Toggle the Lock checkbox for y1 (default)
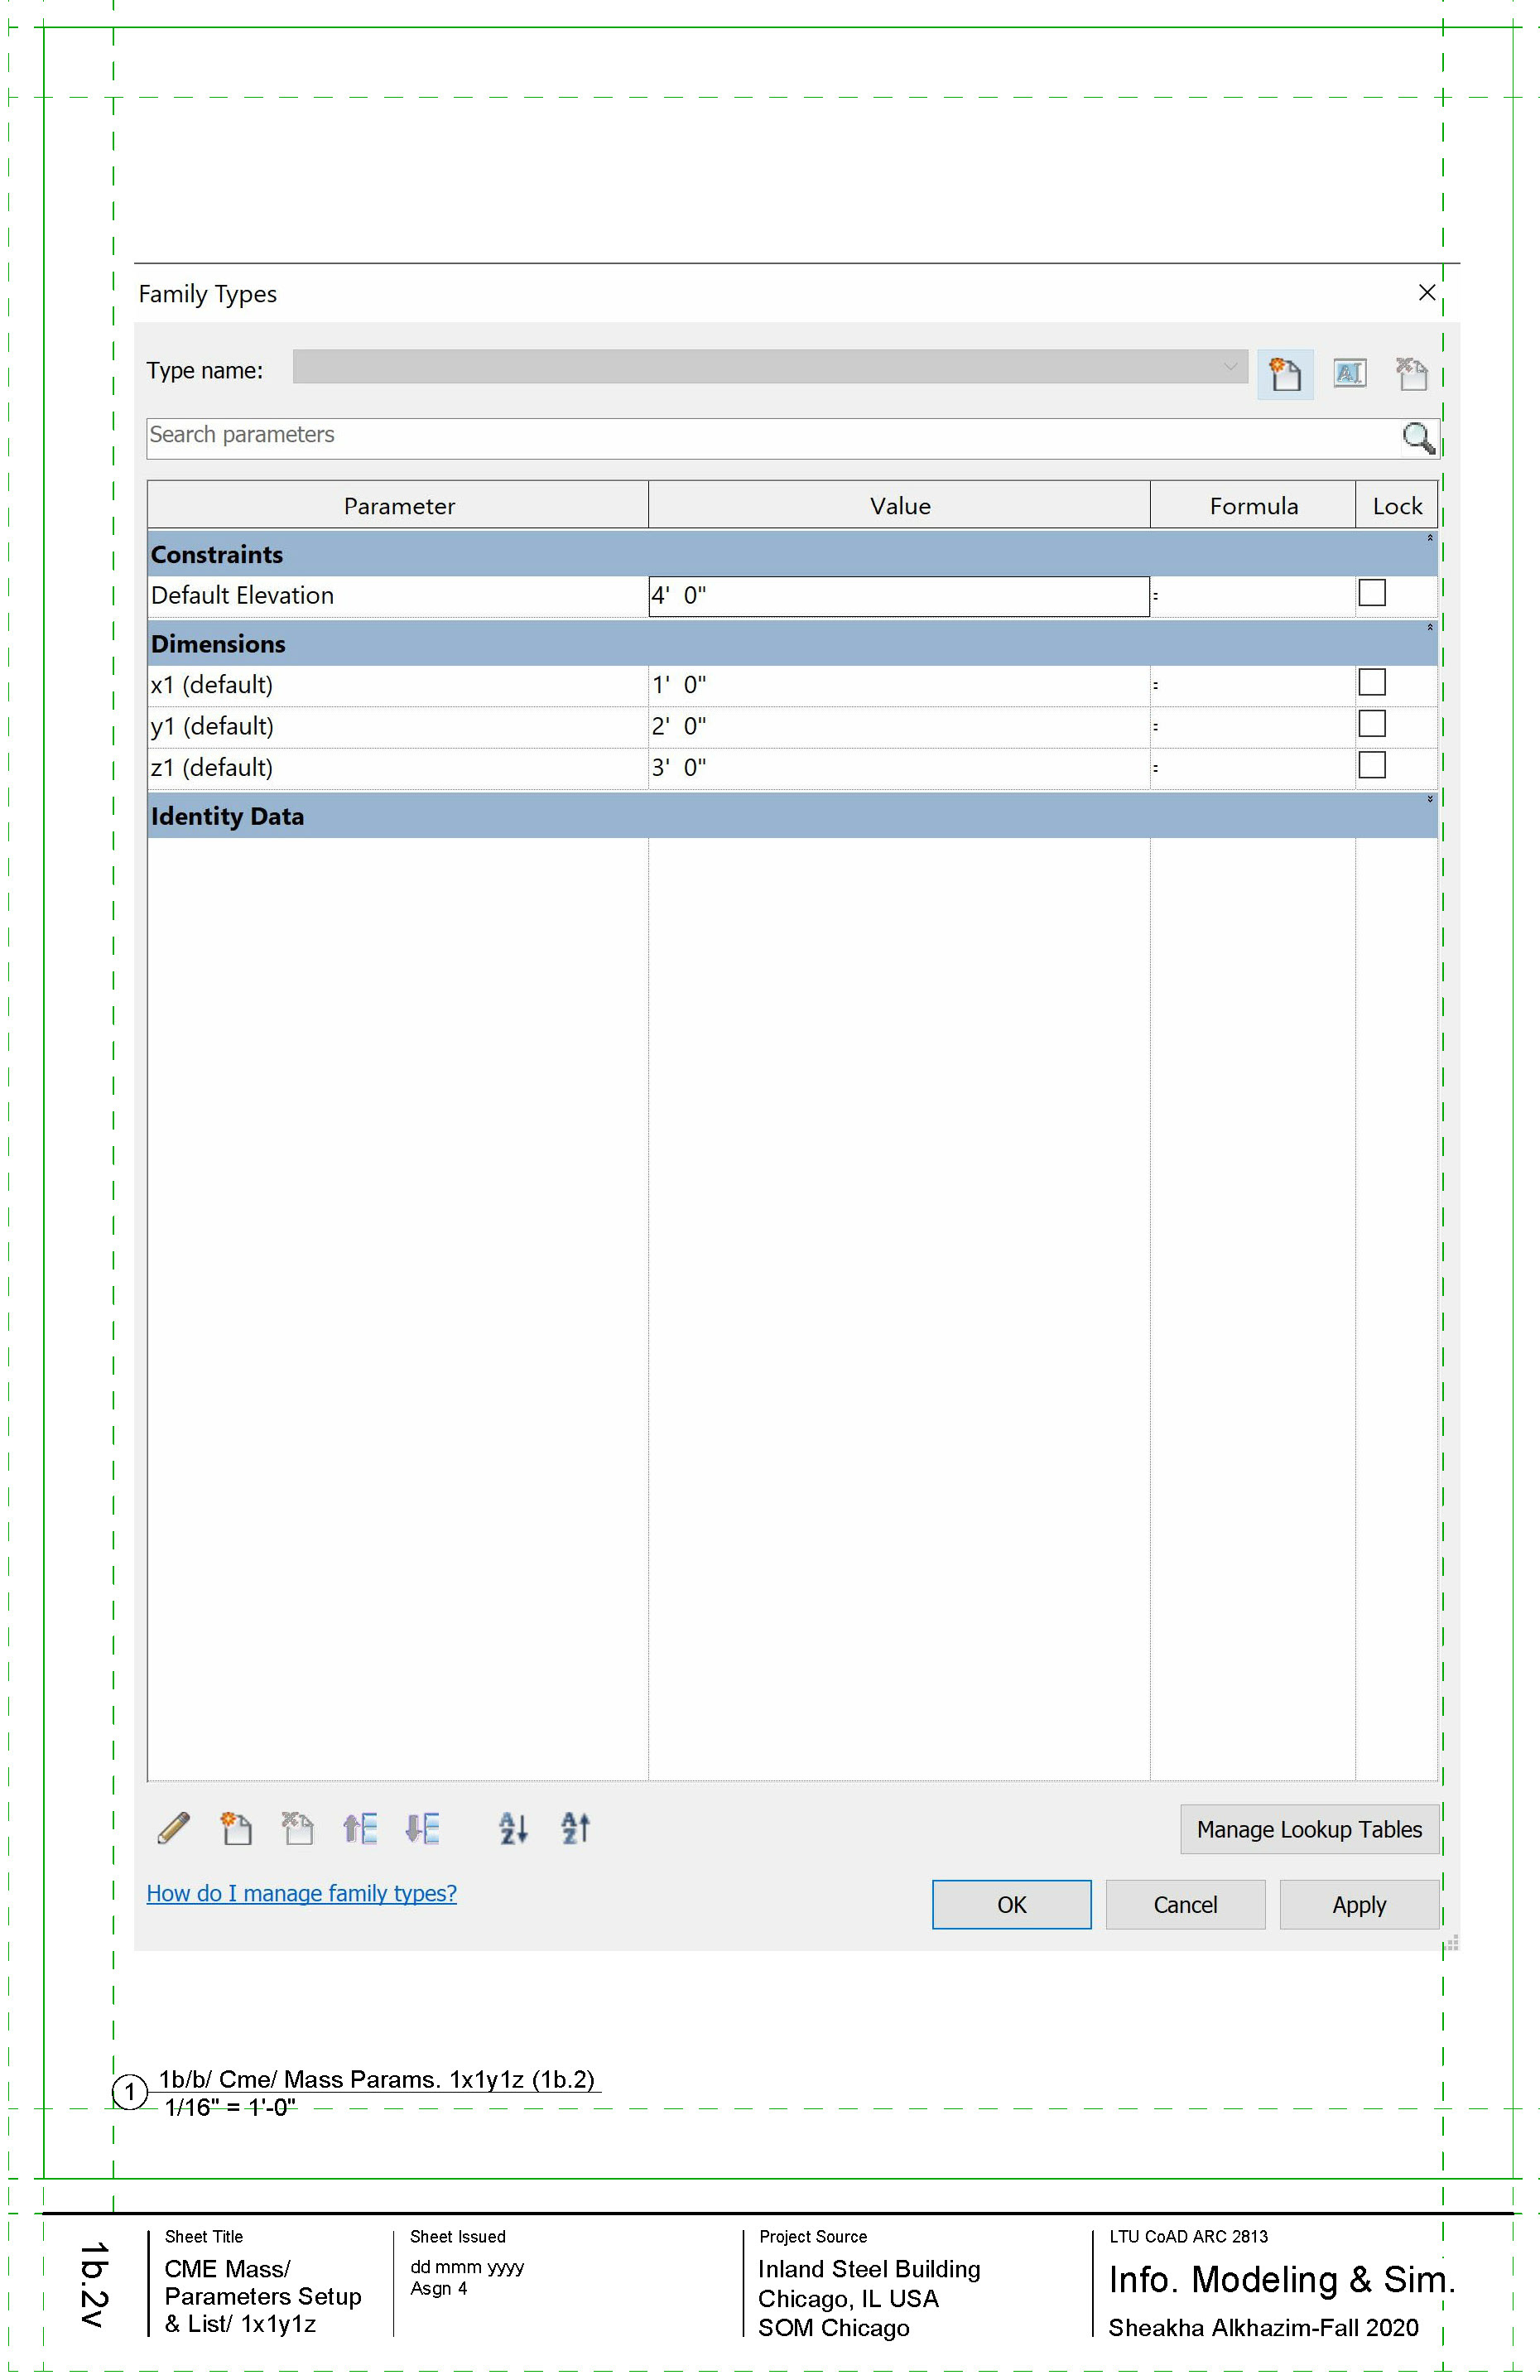Screen dimensions: 1540x2380 point(1372,723)
